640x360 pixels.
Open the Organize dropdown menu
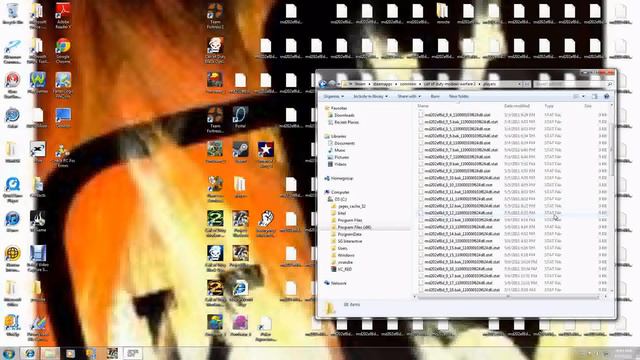pyautogui.click(x=333, y=96)
